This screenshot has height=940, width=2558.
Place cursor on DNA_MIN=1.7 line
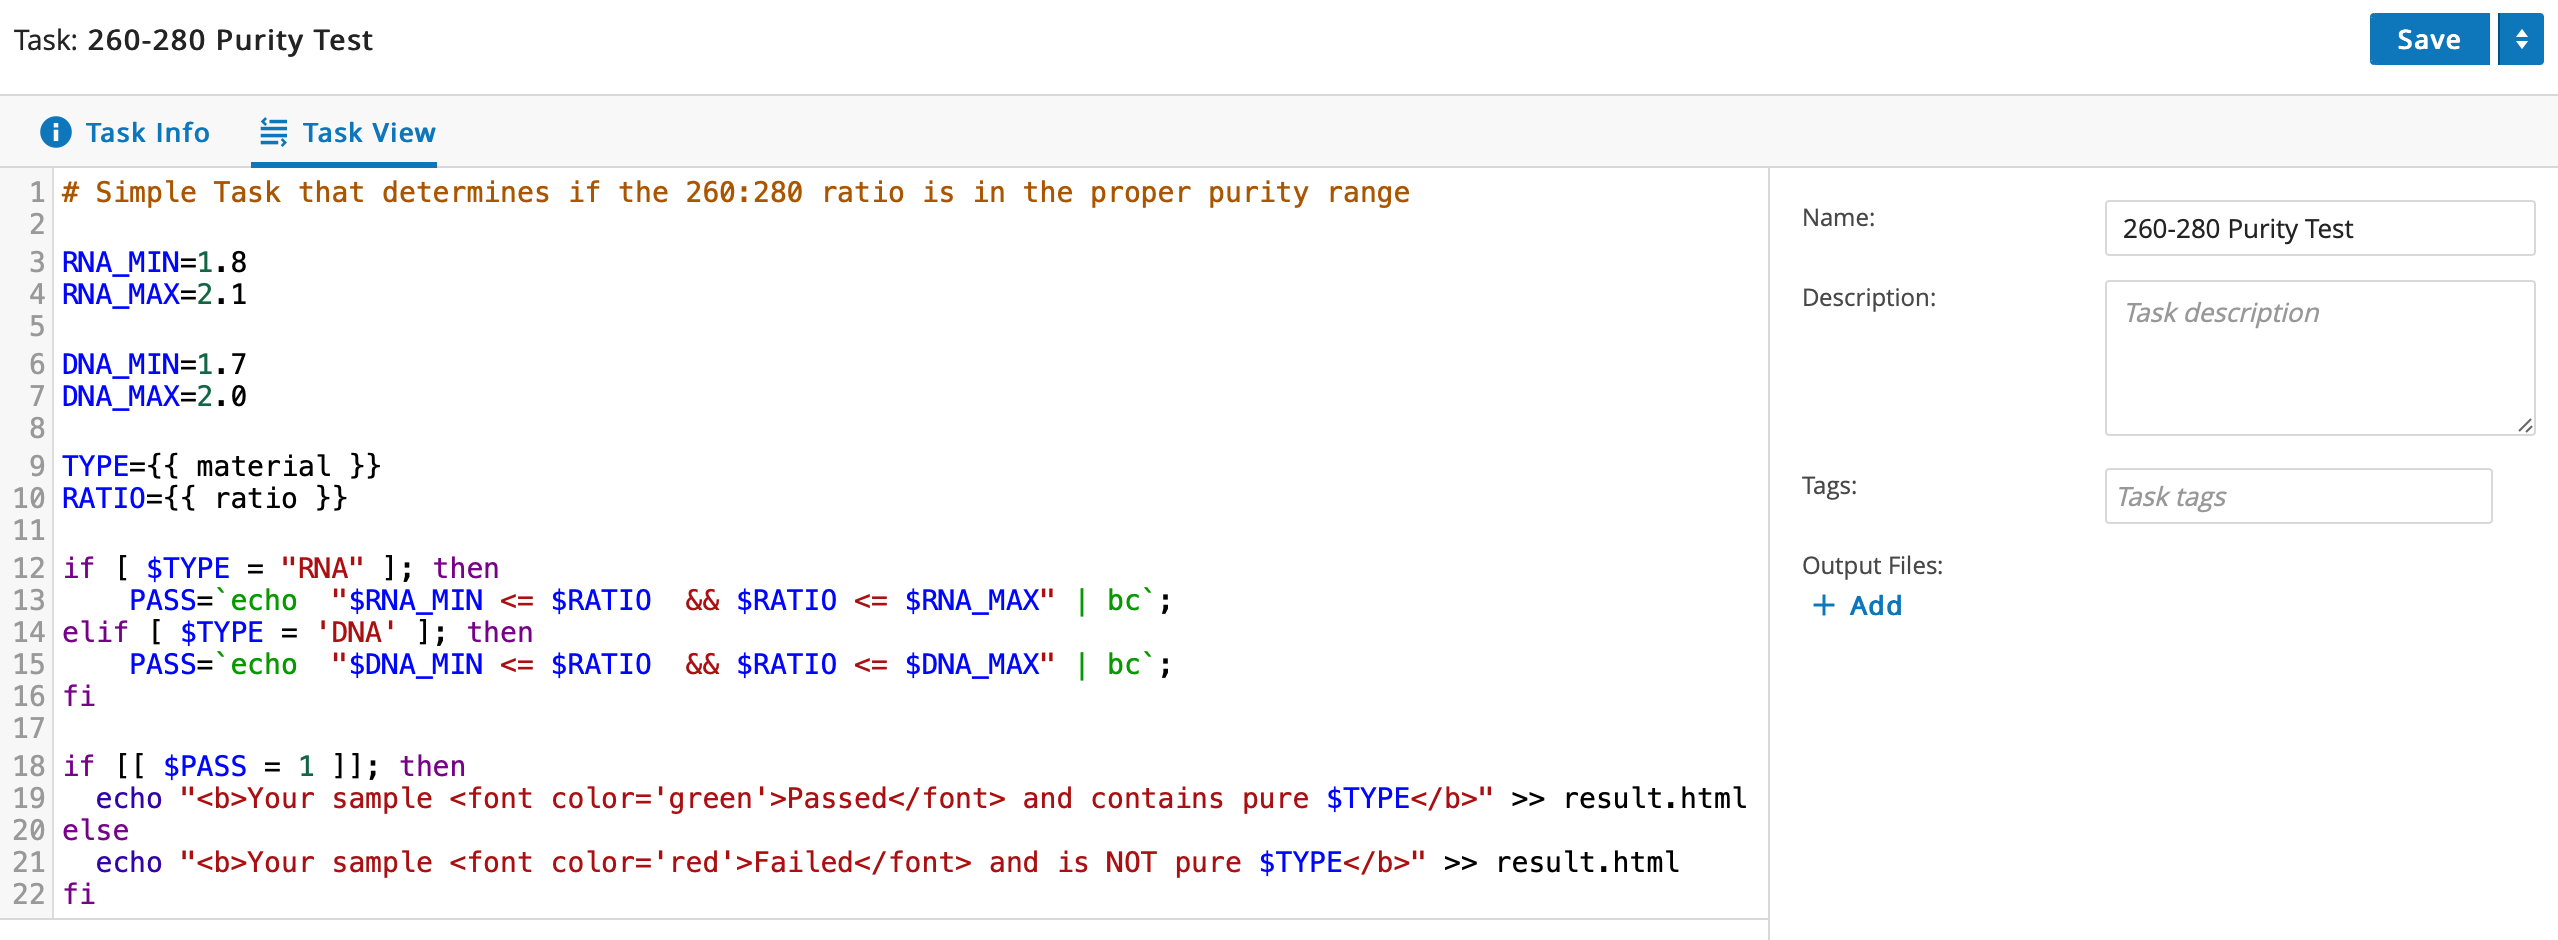click(154, 364)
